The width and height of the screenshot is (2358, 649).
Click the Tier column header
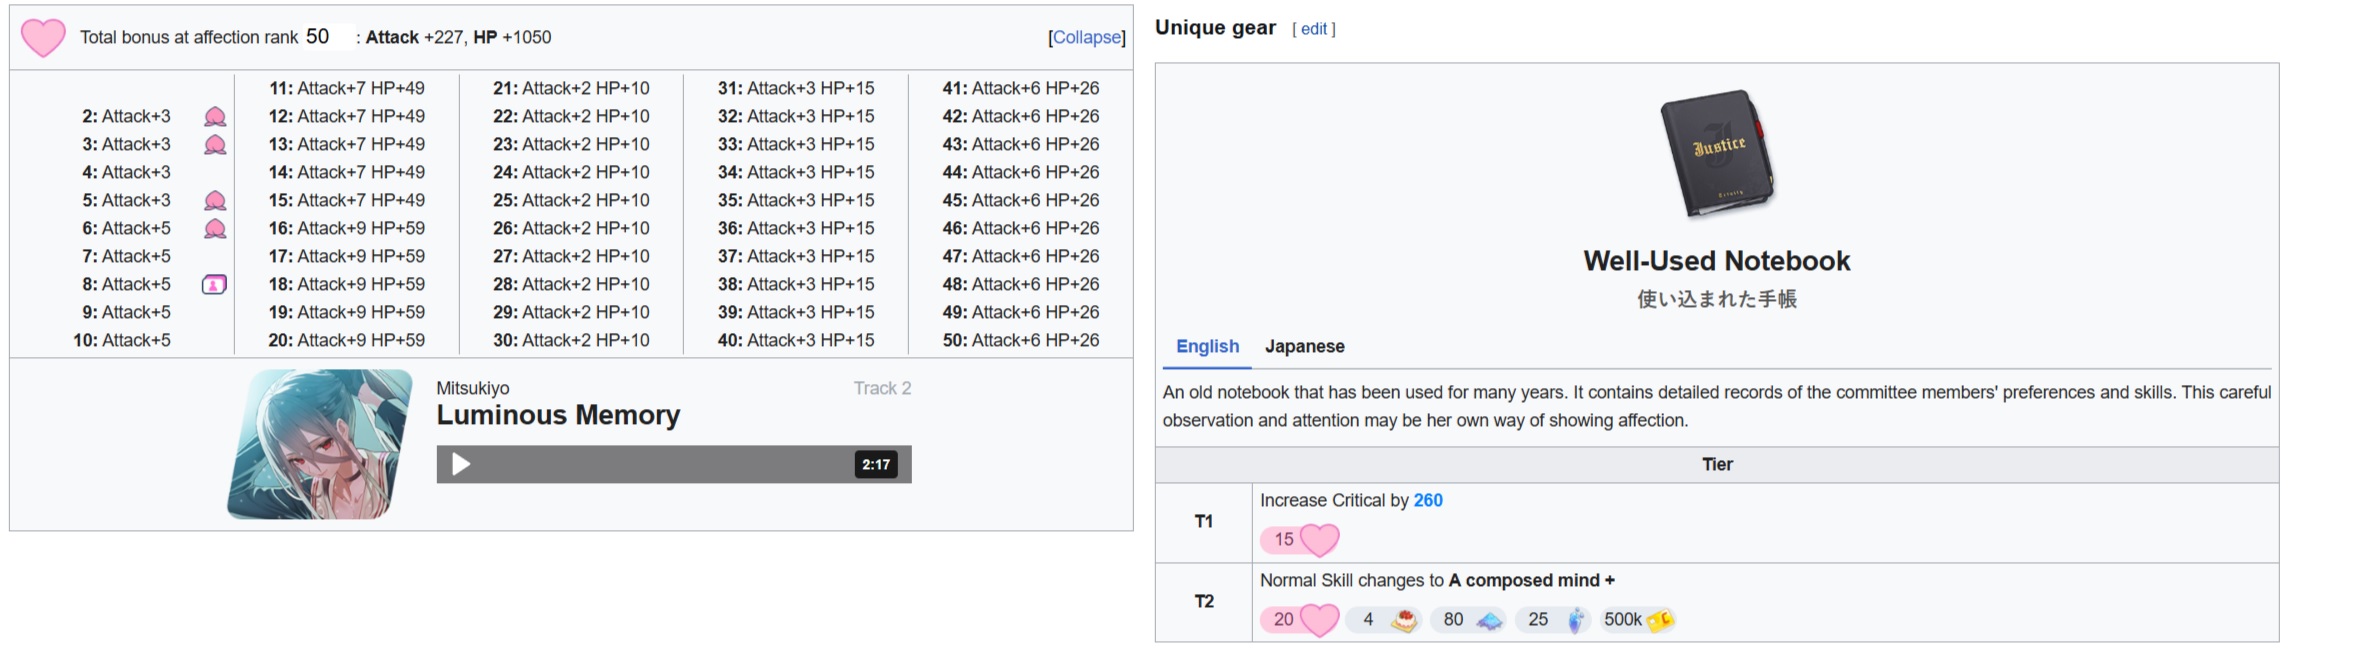tap(1716, 464)
